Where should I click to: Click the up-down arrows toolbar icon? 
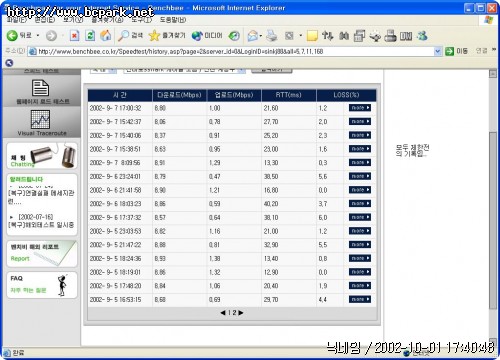(x=327, y=35)
